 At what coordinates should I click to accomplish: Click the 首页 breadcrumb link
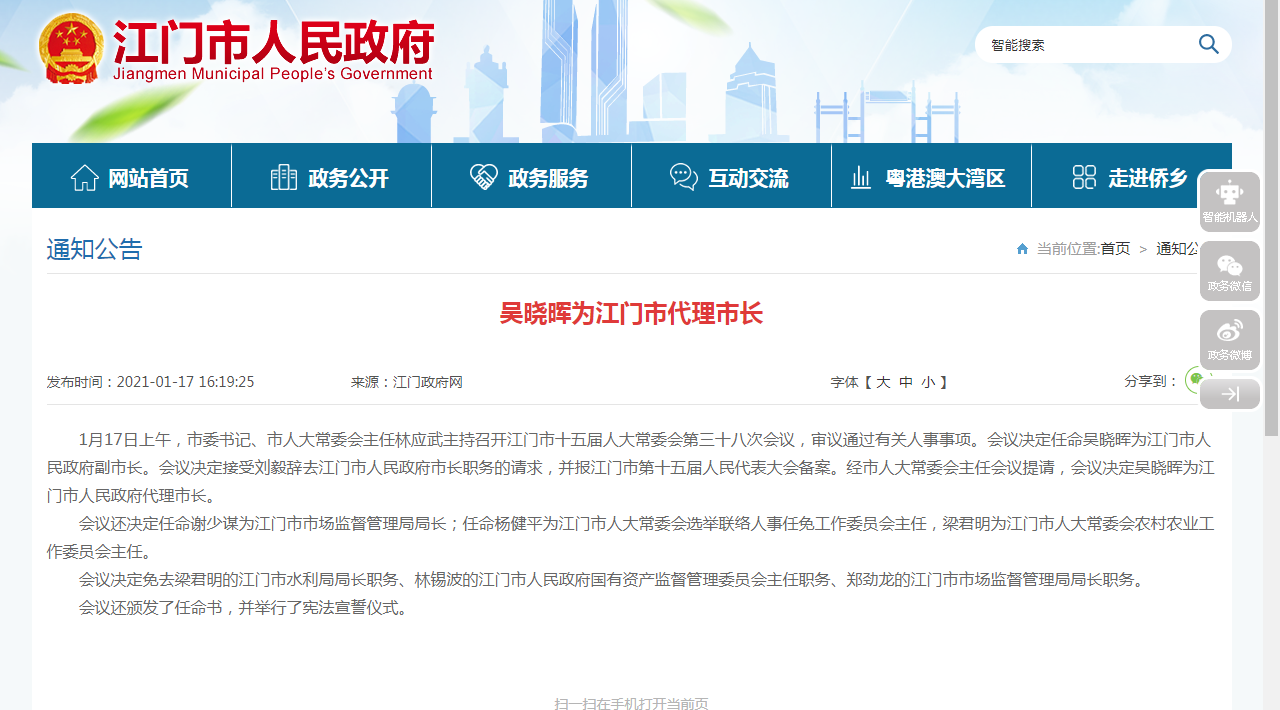click(1114, 248)
